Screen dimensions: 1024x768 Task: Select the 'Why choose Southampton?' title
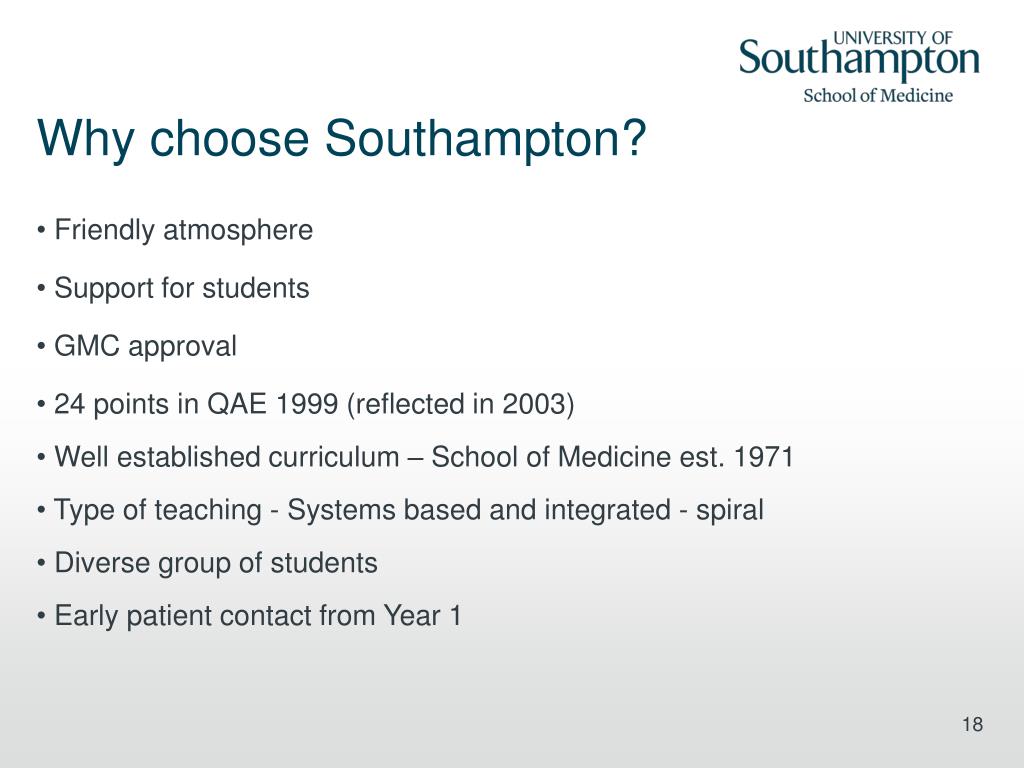click(342, 139)
